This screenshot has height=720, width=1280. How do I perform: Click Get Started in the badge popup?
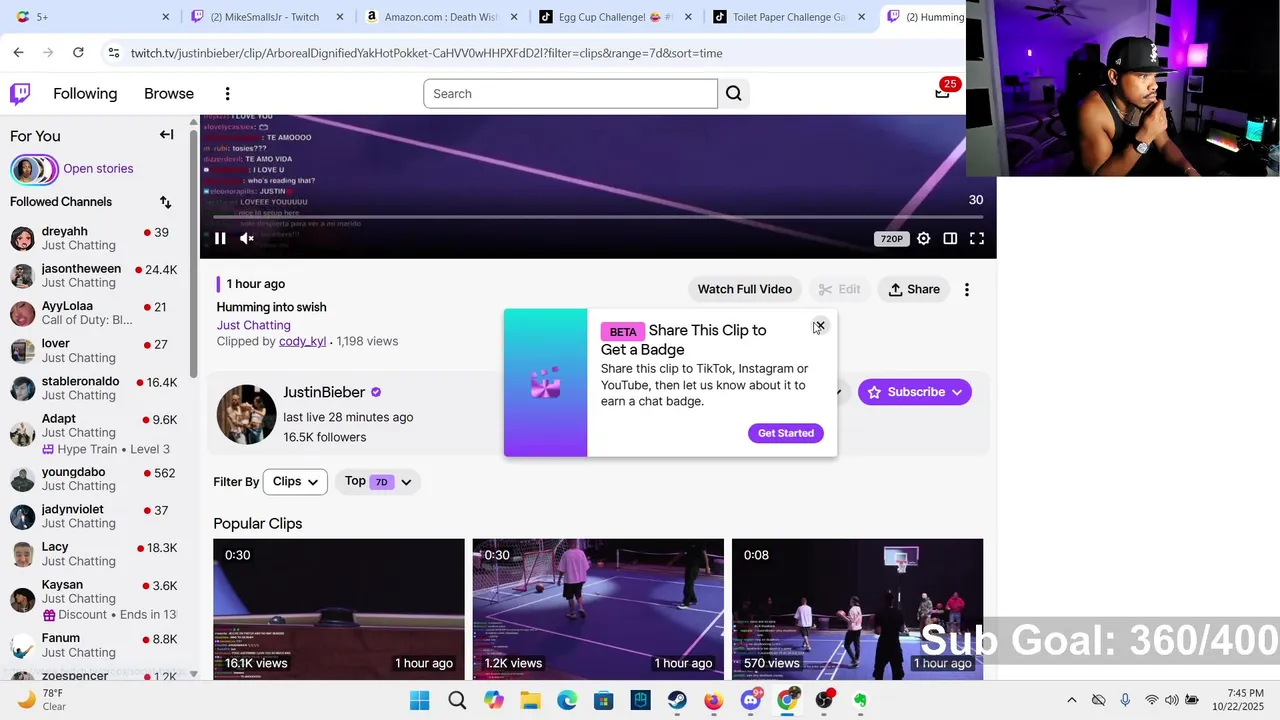[786, 433]
